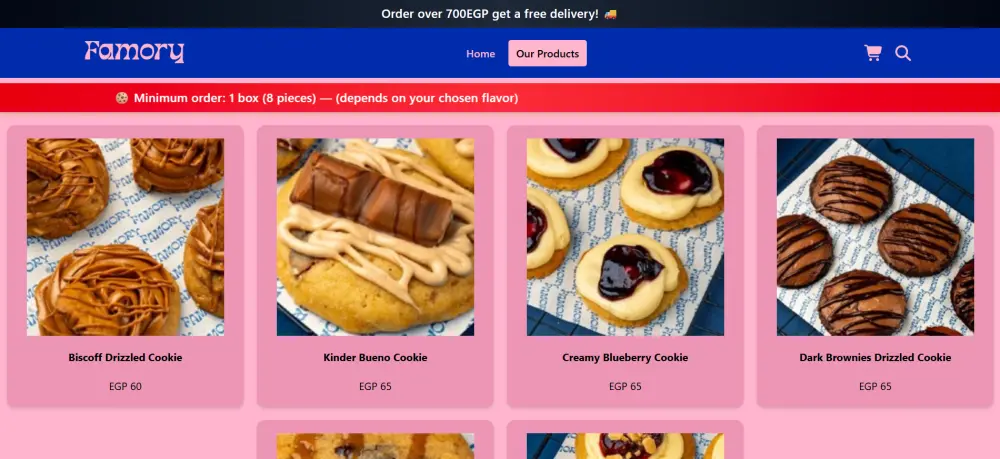Click the delivery truck emoji in the top bar
This screenshot has width=1000, height=459.
(610, 13)
